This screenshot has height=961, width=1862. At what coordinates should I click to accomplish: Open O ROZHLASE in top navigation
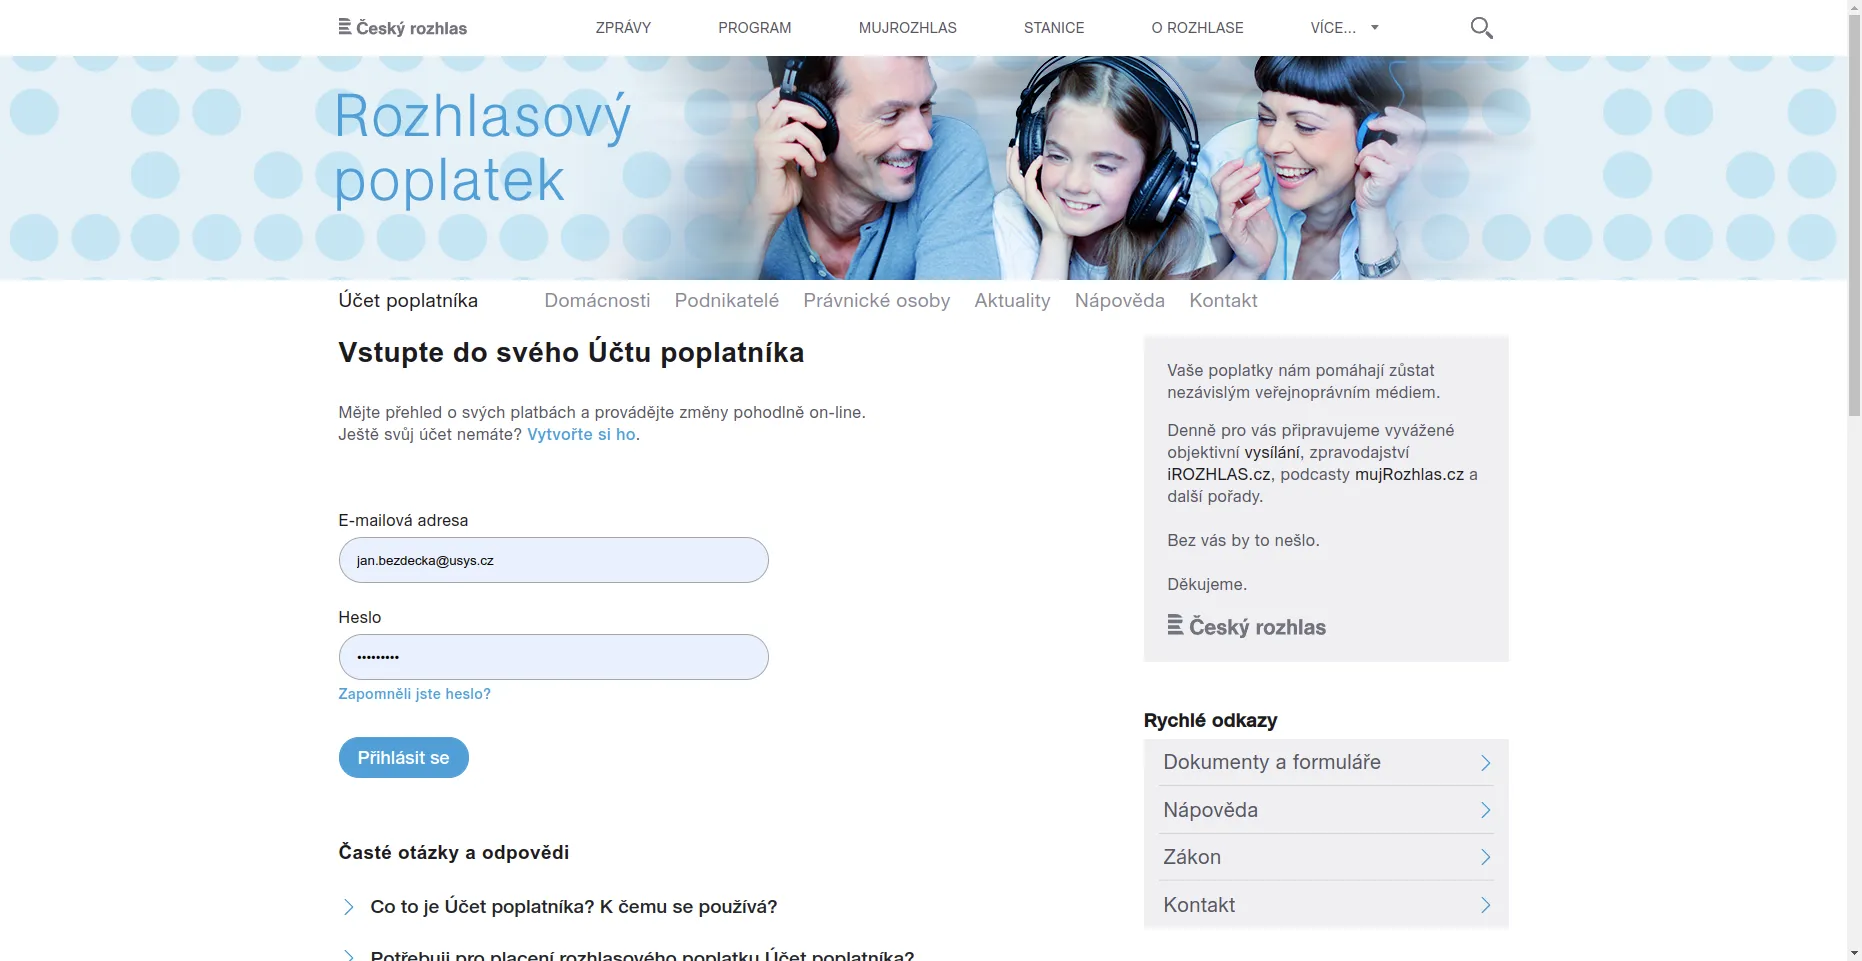1197,28
